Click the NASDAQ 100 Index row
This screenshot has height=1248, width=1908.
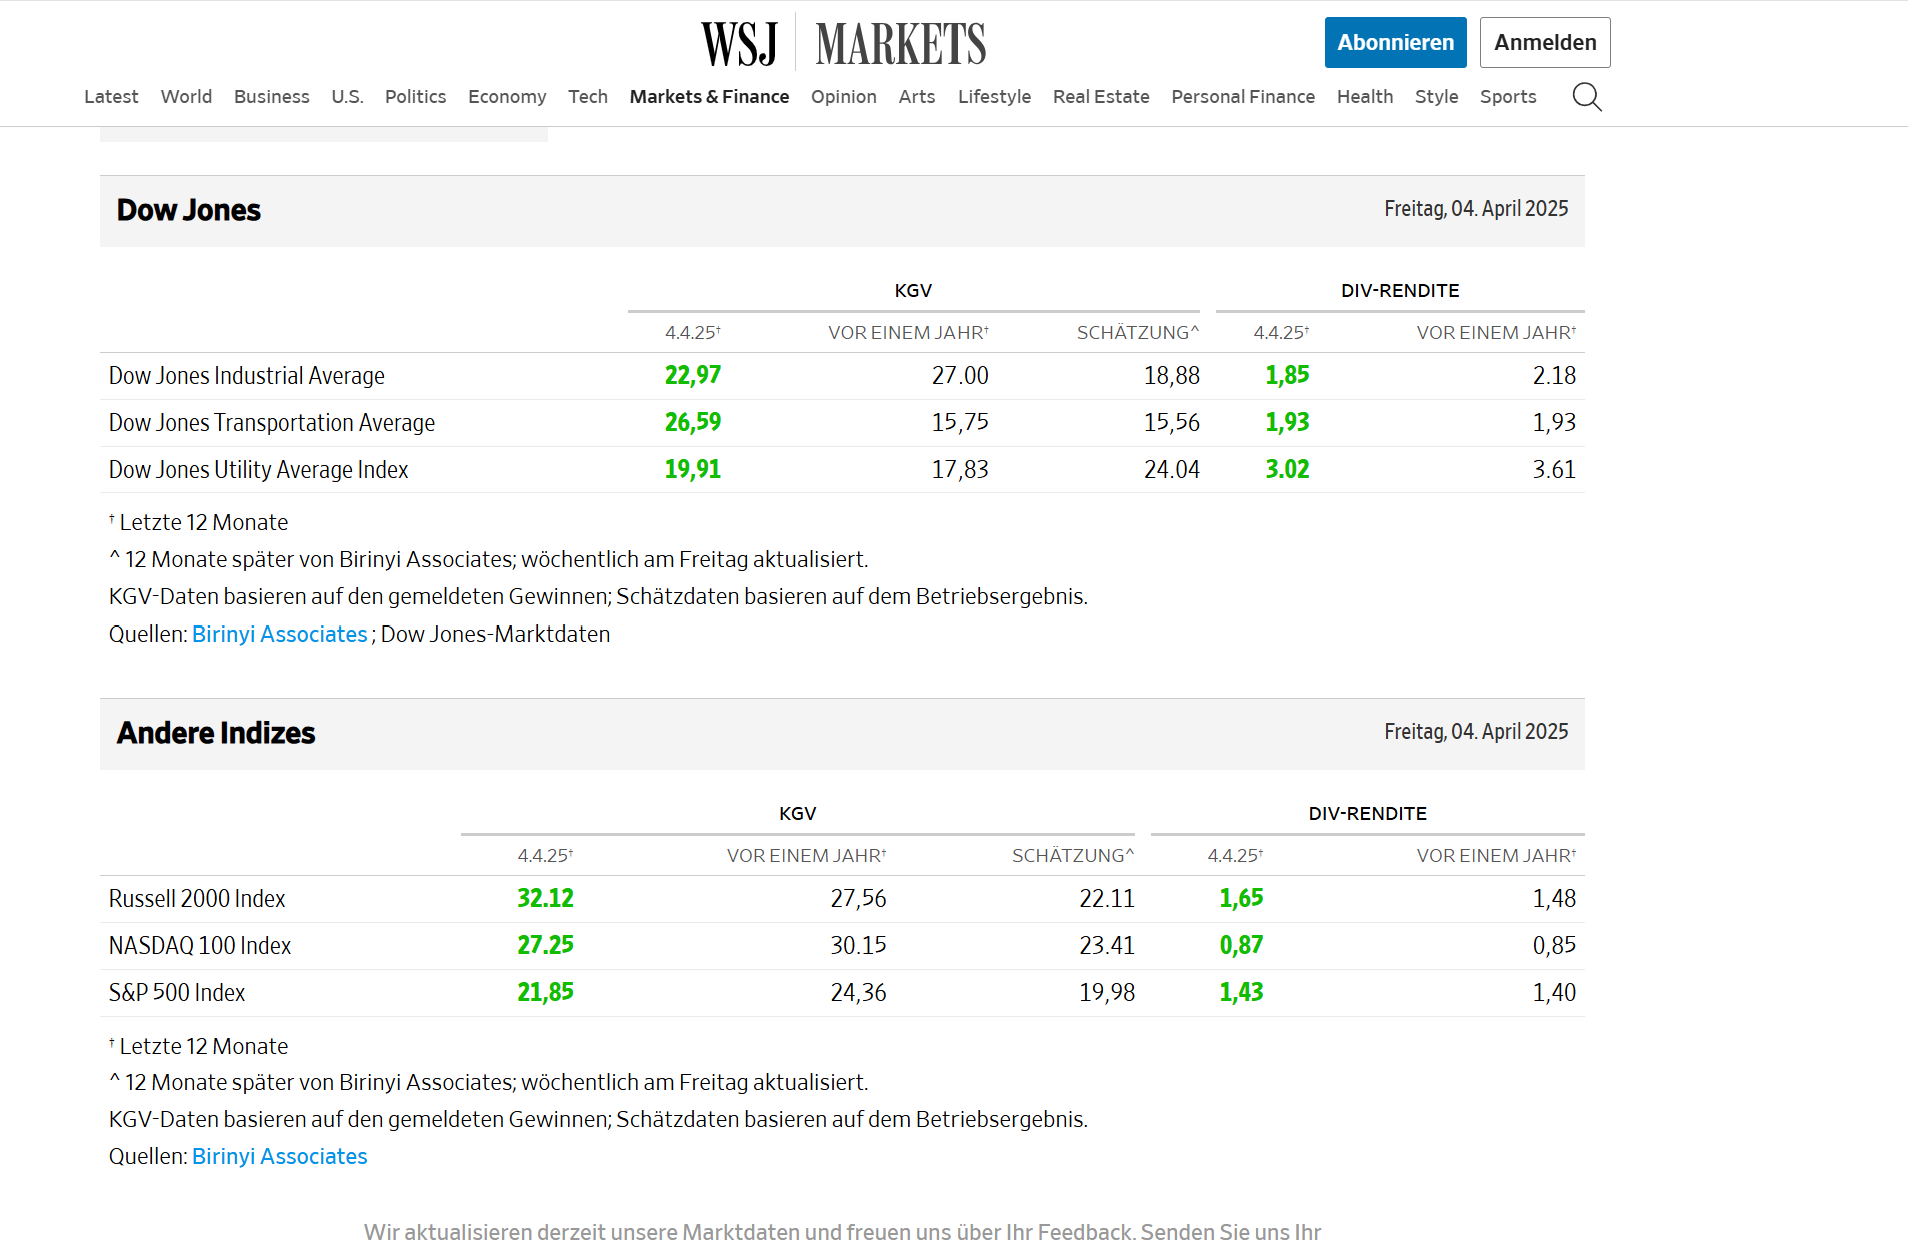click(200, 946)
